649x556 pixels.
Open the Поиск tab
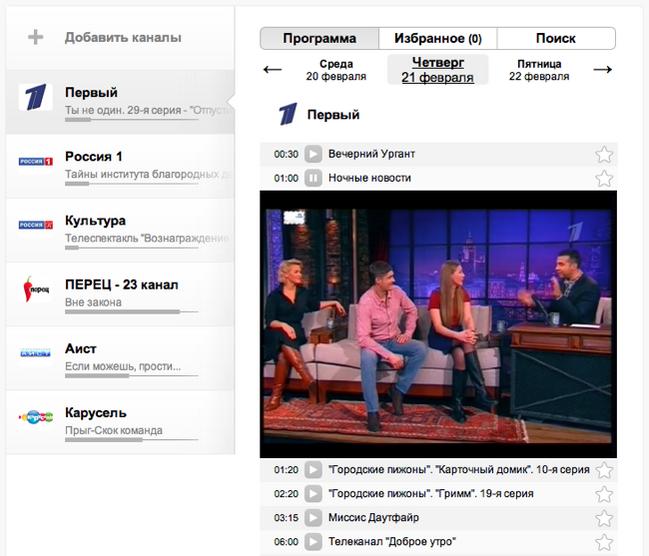556,39
